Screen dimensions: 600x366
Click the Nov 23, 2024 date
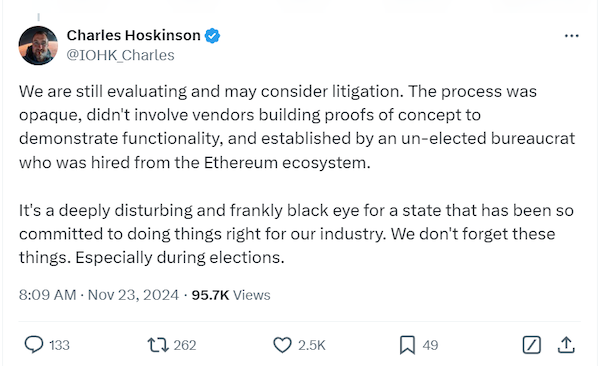click(x=133, y=295)
